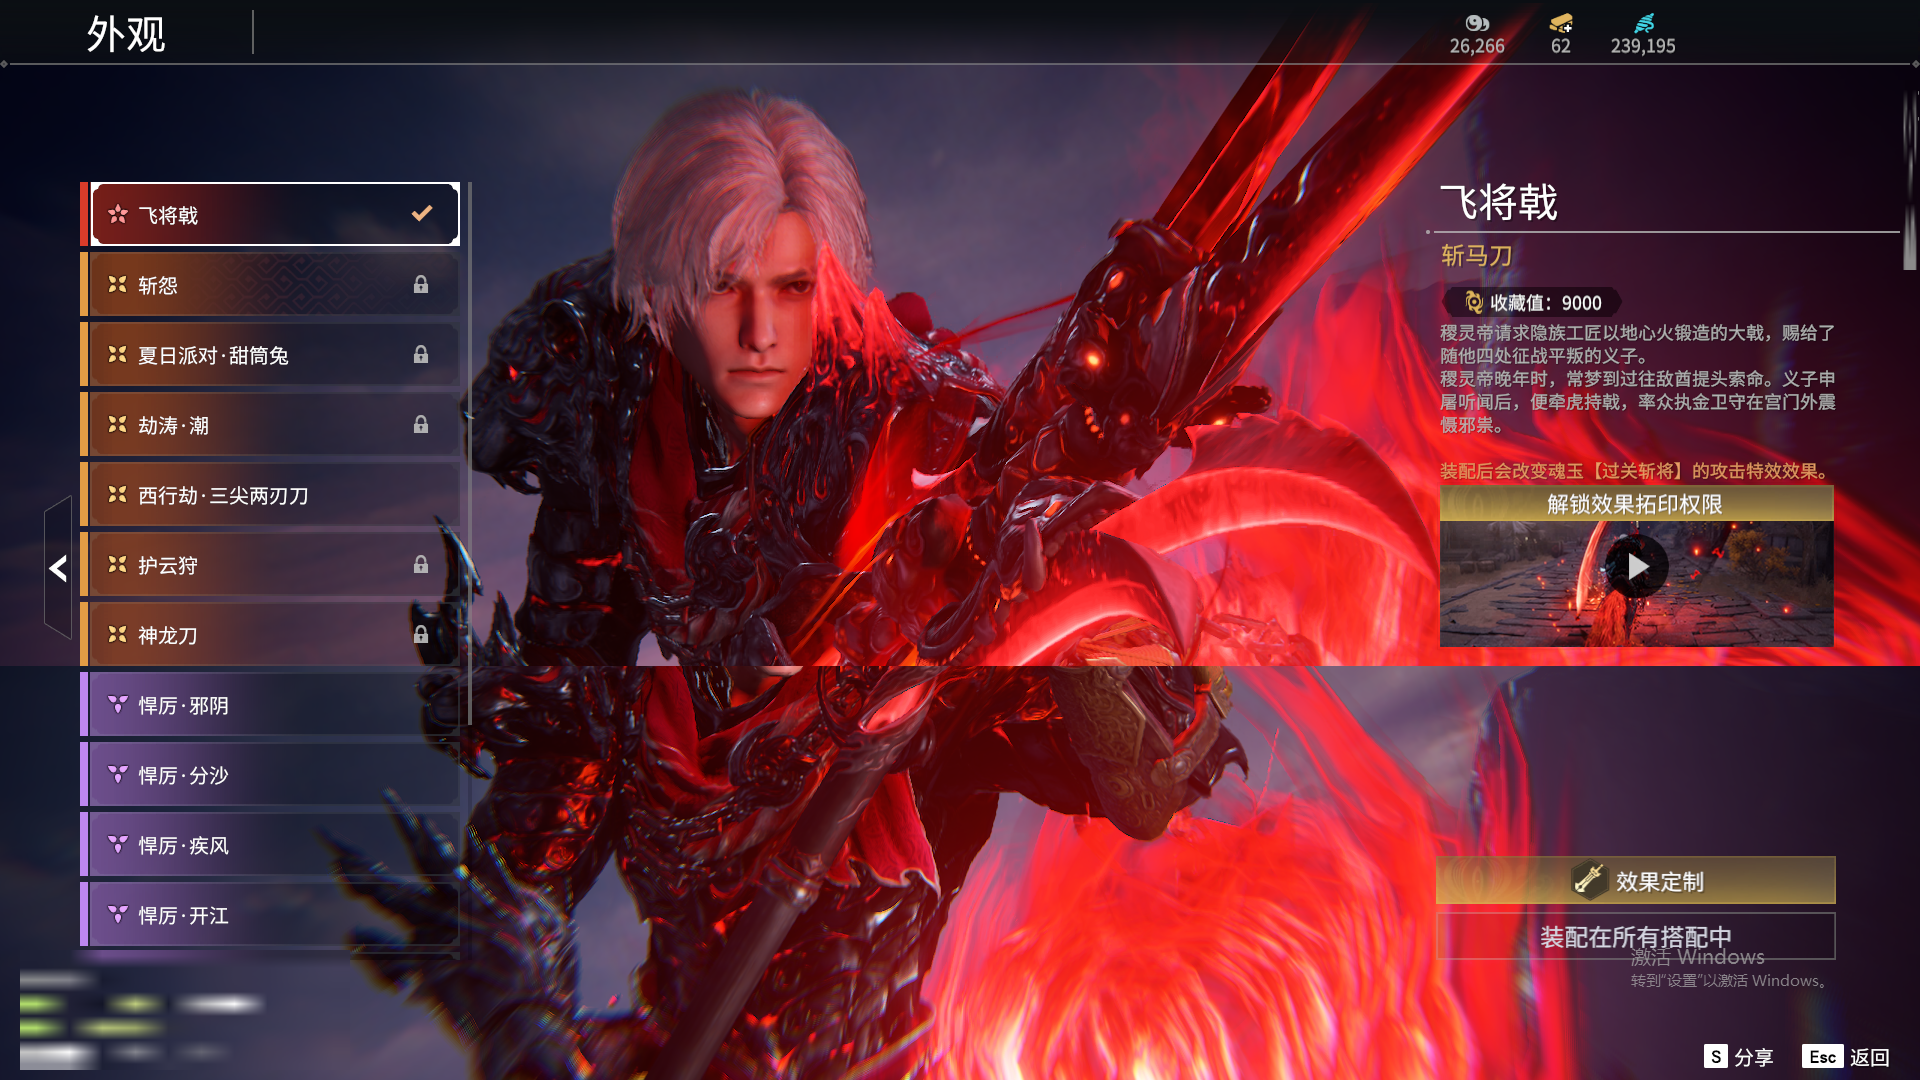This screenshot has height=1080, width=1920.
Task: Click the skin list scrollbar
Action: (x=468, y=455)
